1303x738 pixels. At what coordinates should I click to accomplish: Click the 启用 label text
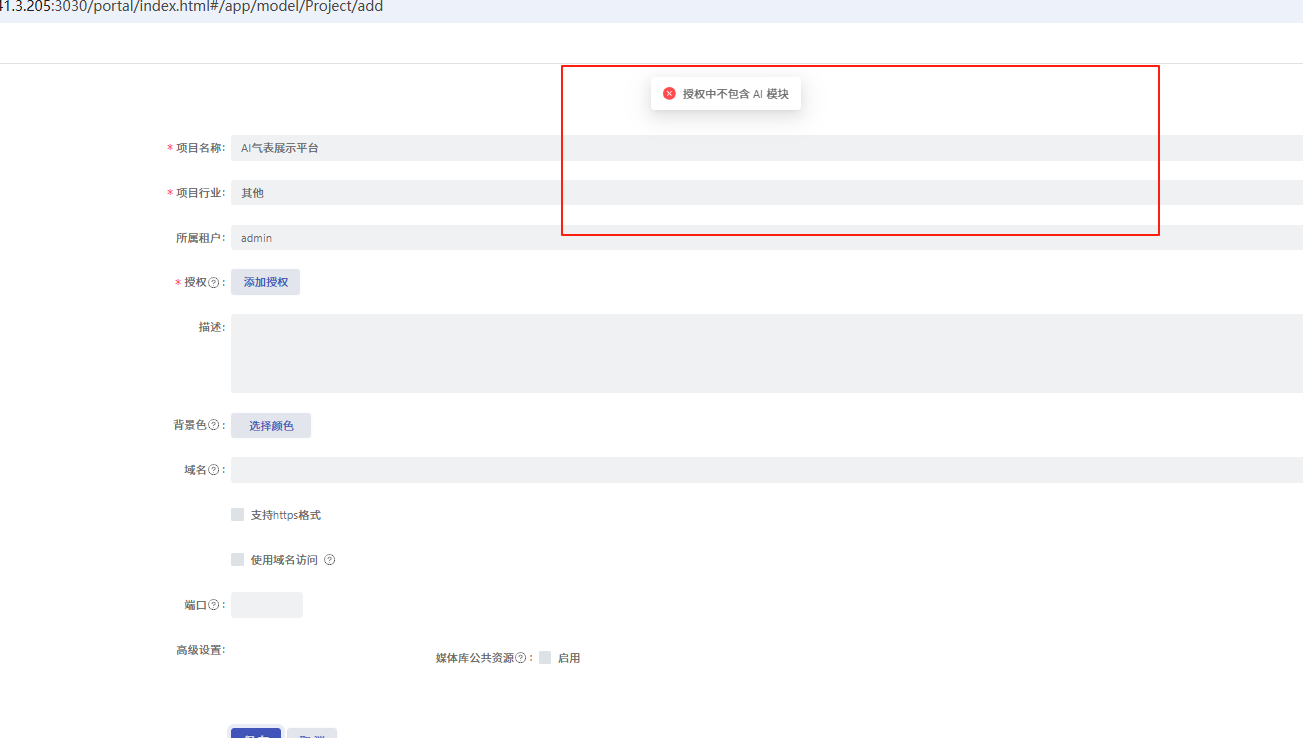pyautogui.click(x=569, y=658)
